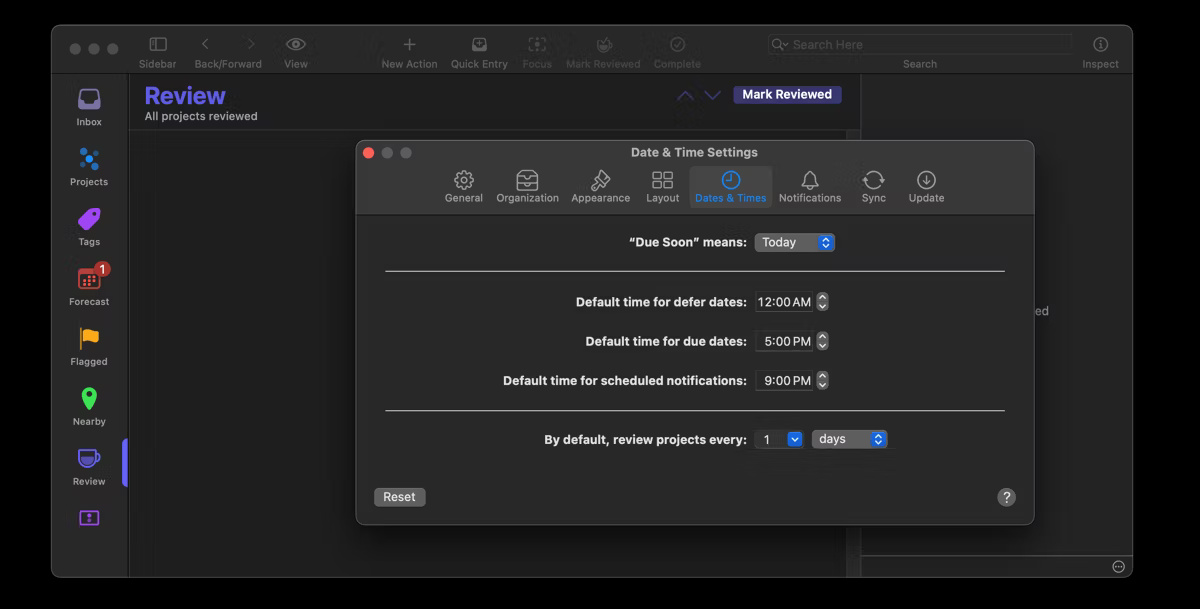Open the review interval units dropdown showing days
Viewport: 1200px width, 609px height.
[x=849, y=438]
